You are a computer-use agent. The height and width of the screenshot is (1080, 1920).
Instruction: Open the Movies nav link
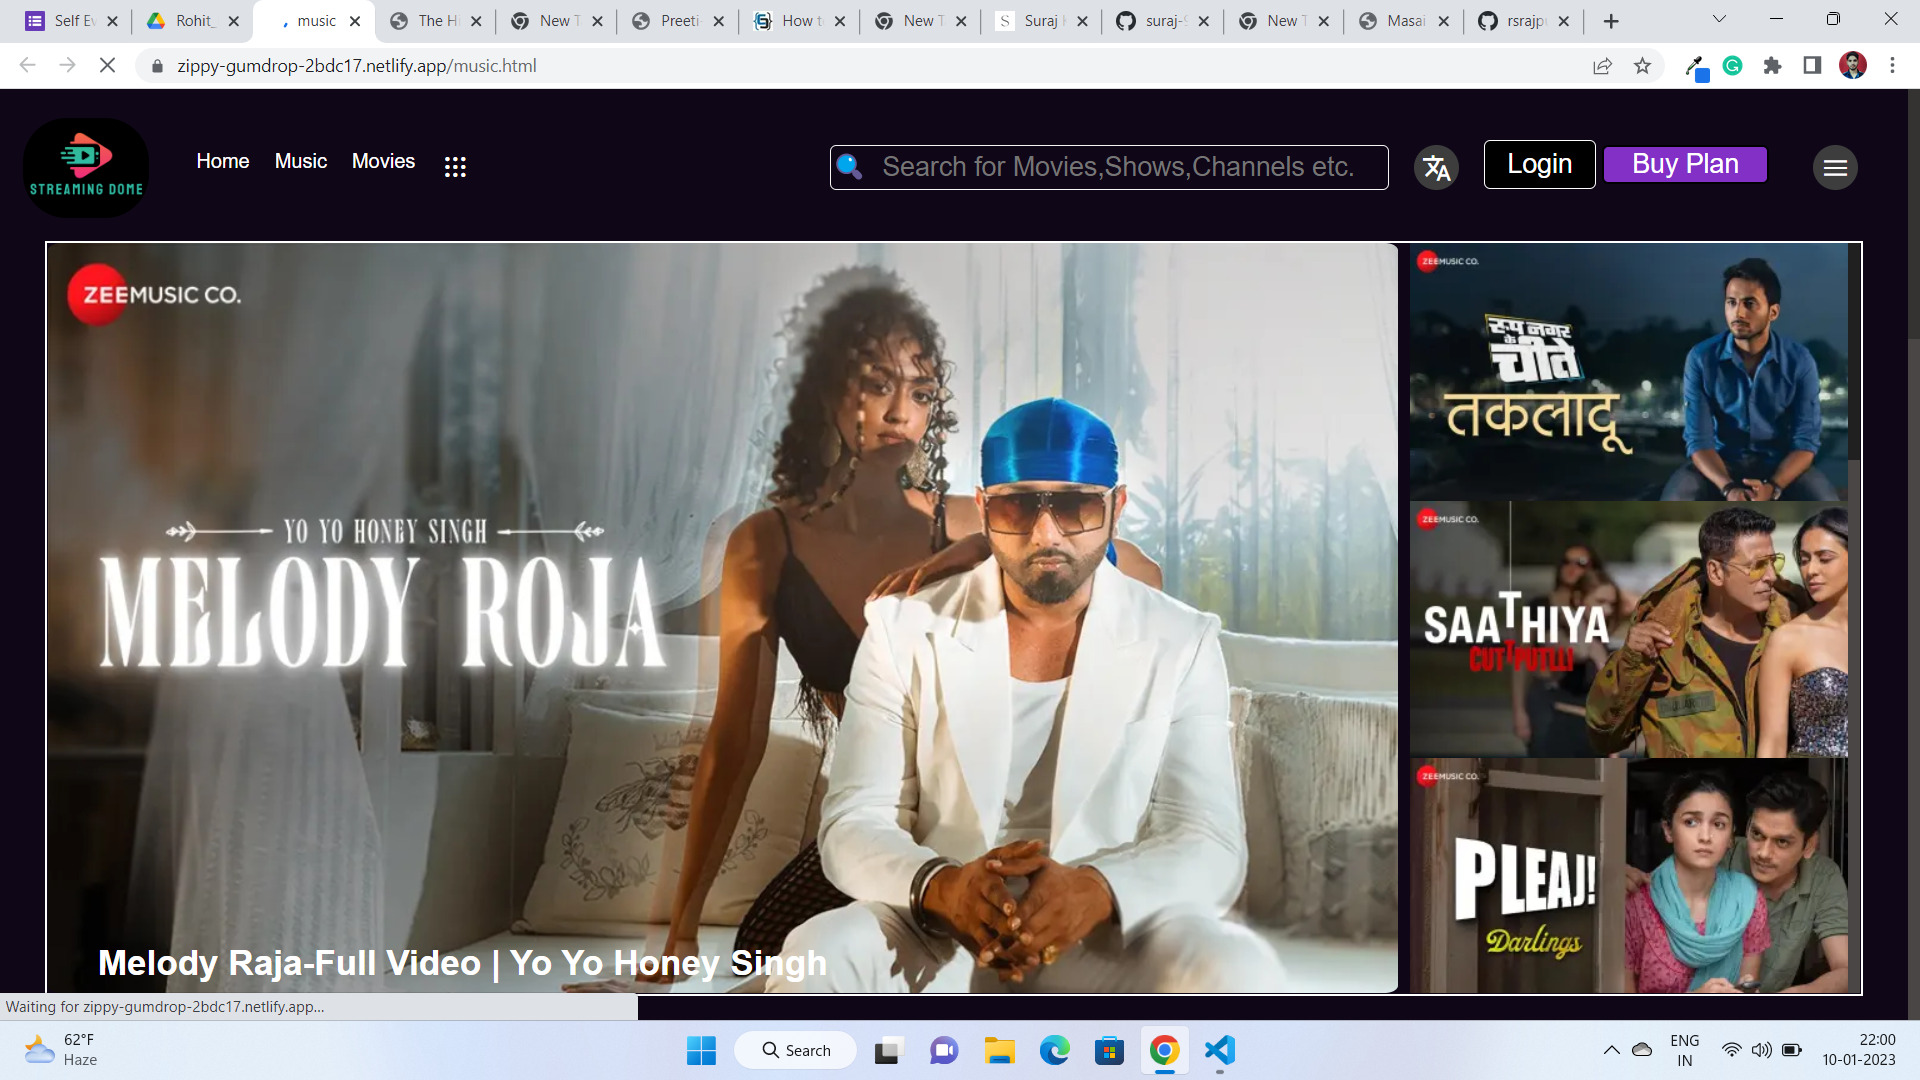[x=383, y=162]
